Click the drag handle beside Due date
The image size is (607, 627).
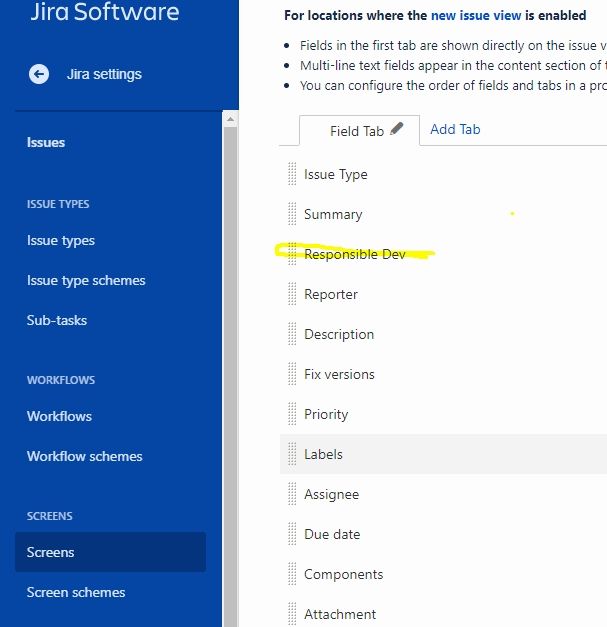pyautogui.click(x=292, y=534)
